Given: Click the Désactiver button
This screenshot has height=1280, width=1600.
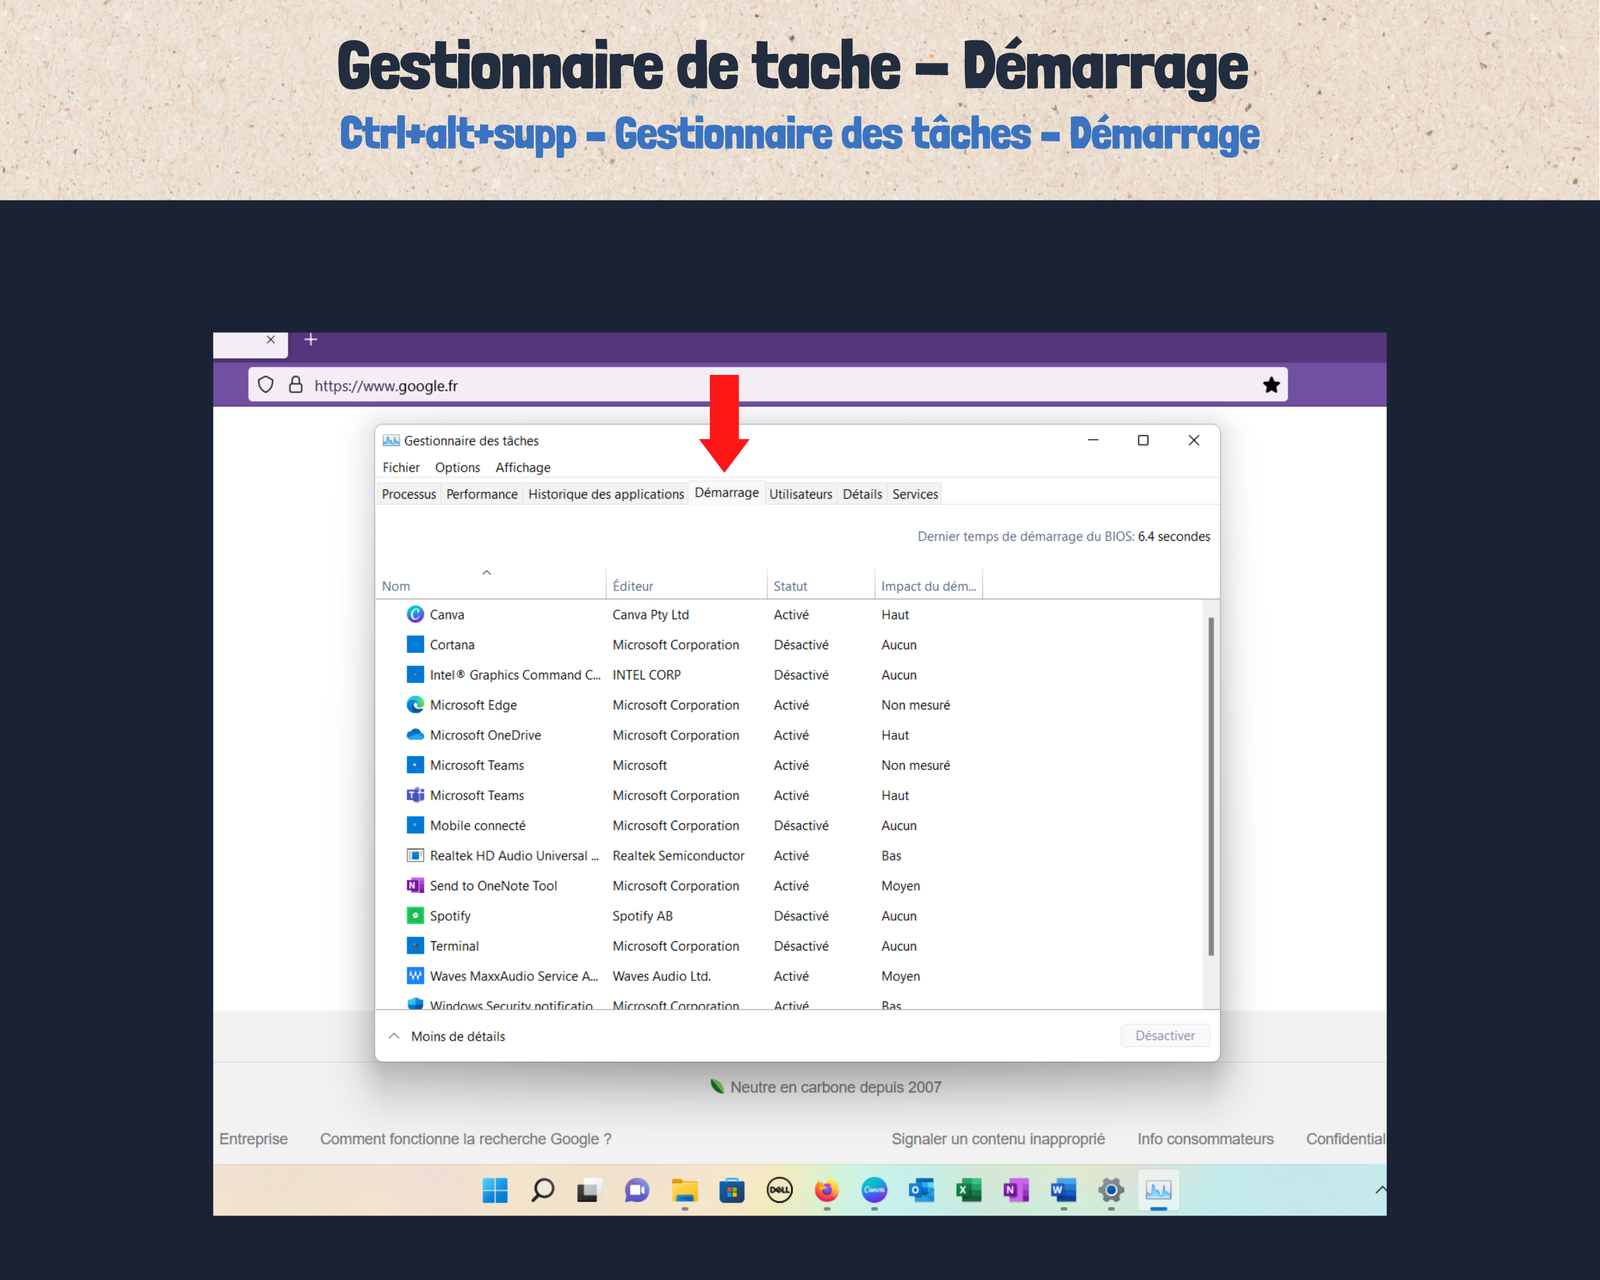Looking at the screenshot, I should point(1165,1035).
